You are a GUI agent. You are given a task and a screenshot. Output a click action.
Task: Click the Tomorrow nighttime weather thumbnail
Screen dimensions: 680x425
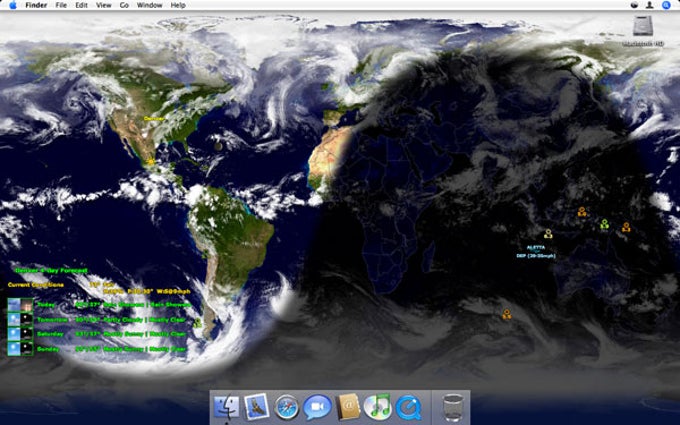pos(27,320)
